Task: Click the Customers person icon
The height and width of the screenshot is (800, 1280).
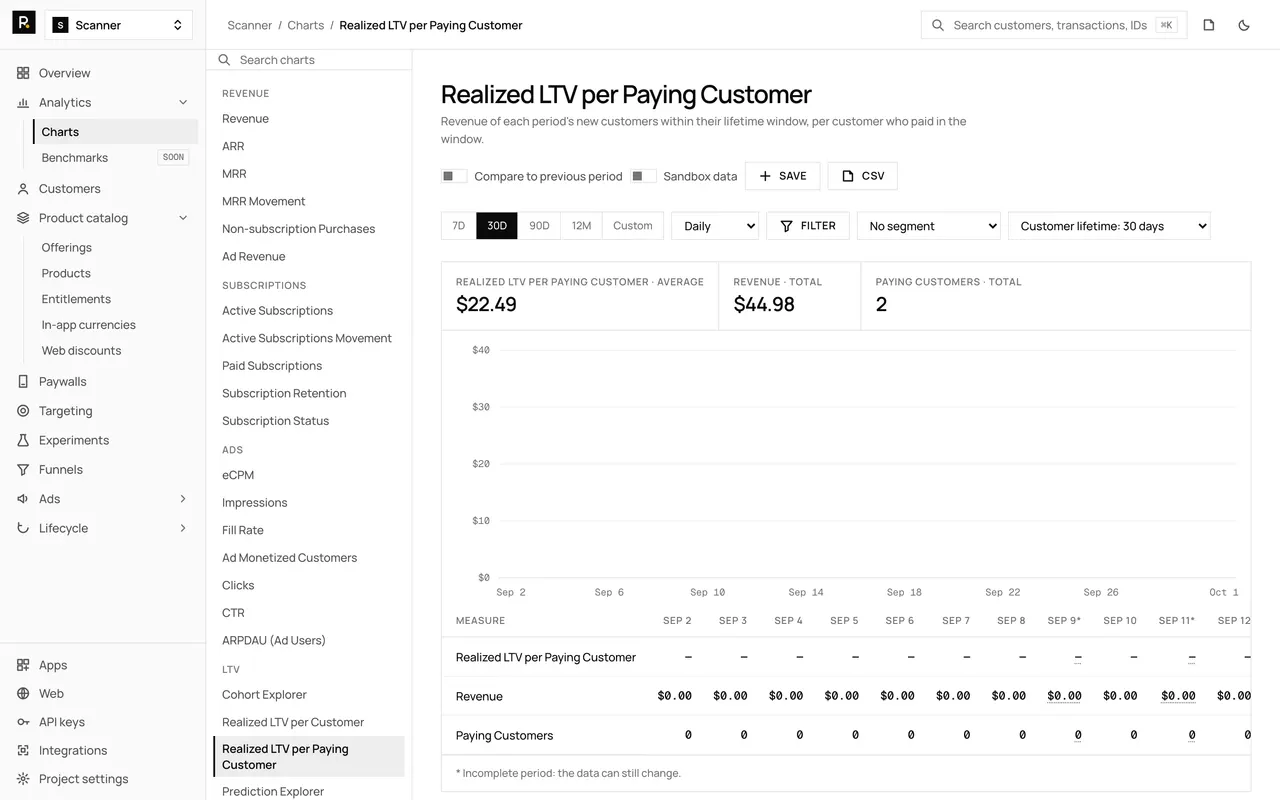Action: [x=23, y=188]
